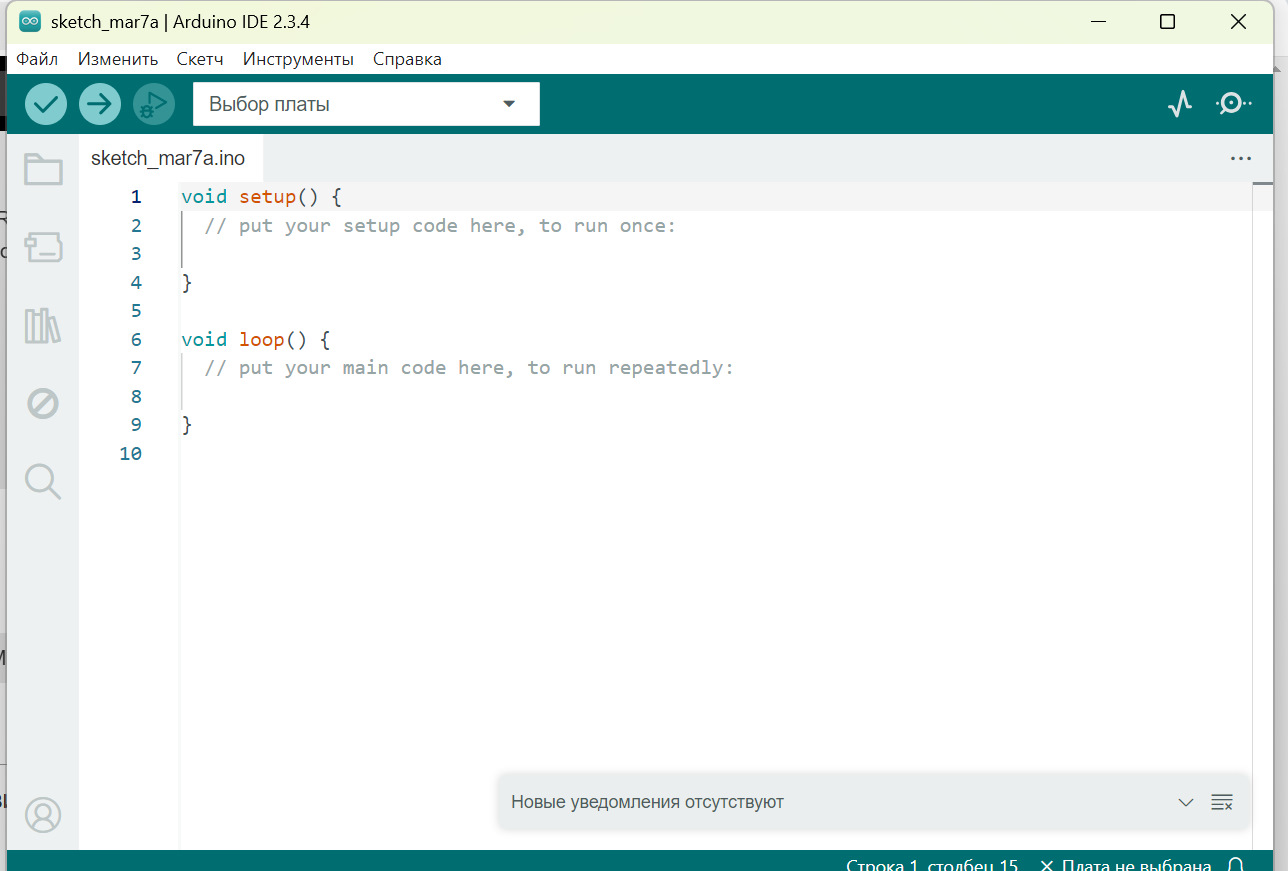The image size is (1288, 871).
Task: Open the Инструменты menu
Action: pyautogui.click(x=298, y=59)
